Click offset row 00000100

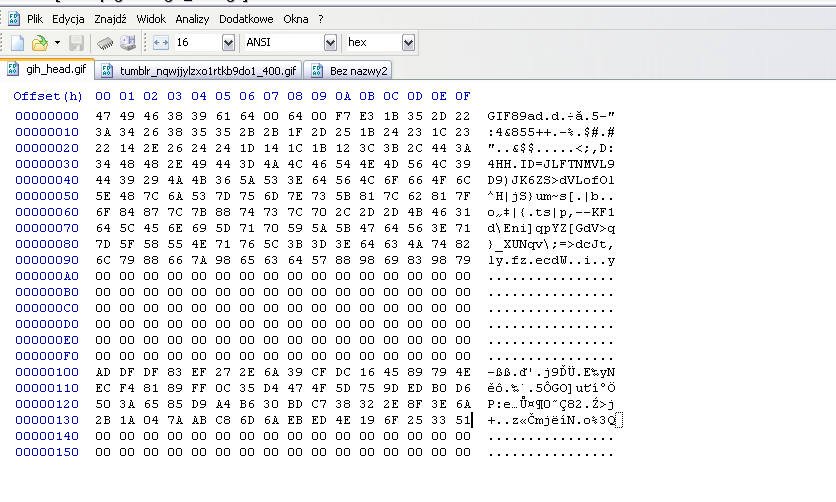pos(47,372)
